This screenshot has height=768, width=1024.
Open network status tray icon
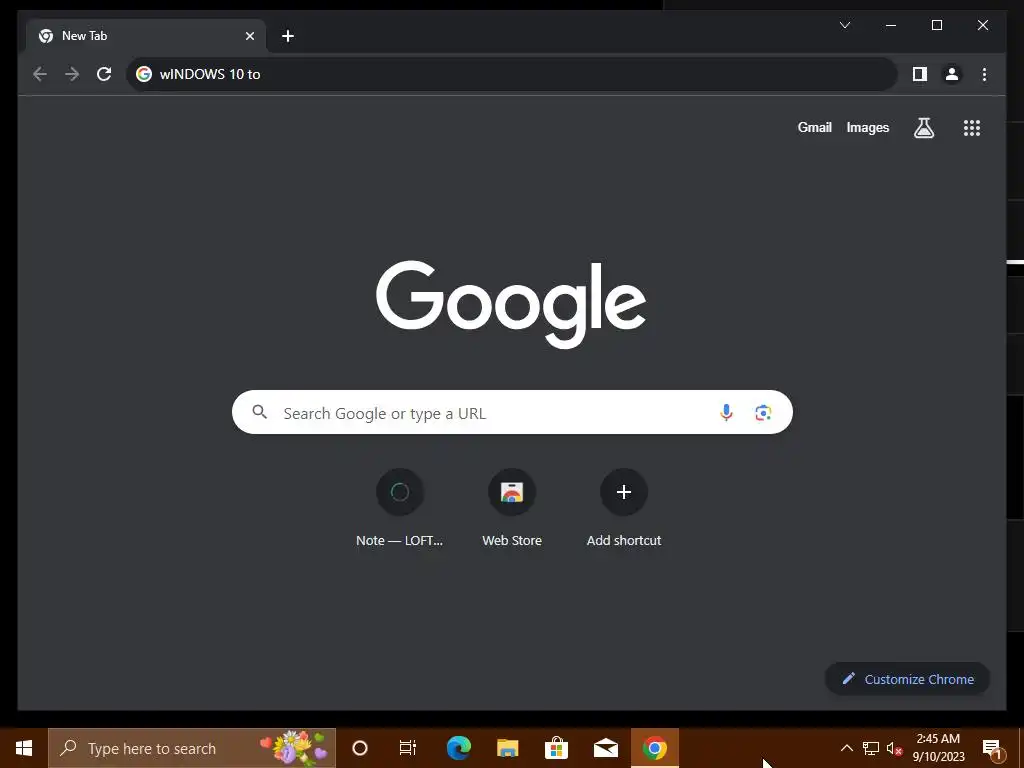point(871,748)
